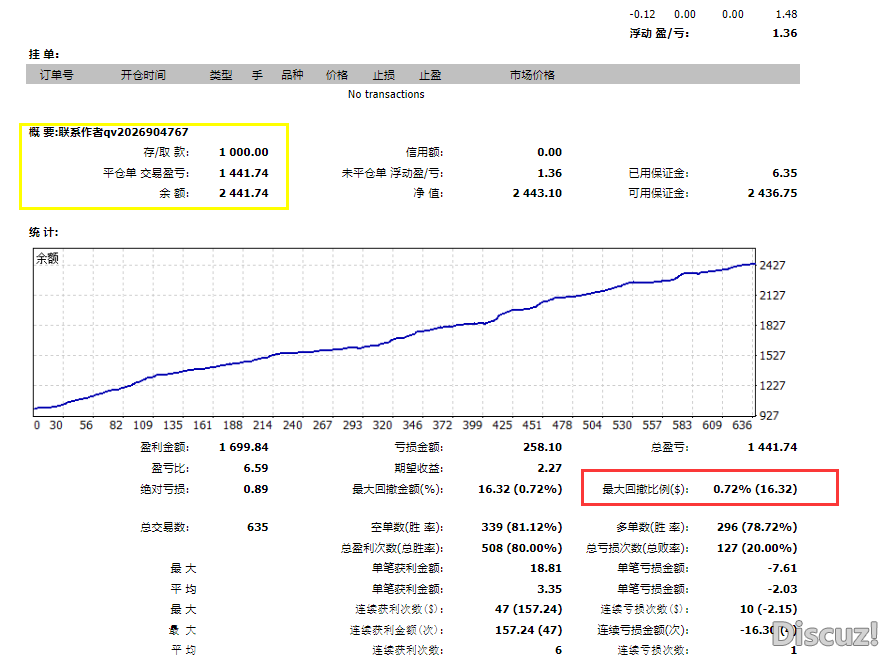This screenshot has height=658, width=895.
Task: Click the '净值:' label
Action: pyautogui.click(x=429, y=193)
